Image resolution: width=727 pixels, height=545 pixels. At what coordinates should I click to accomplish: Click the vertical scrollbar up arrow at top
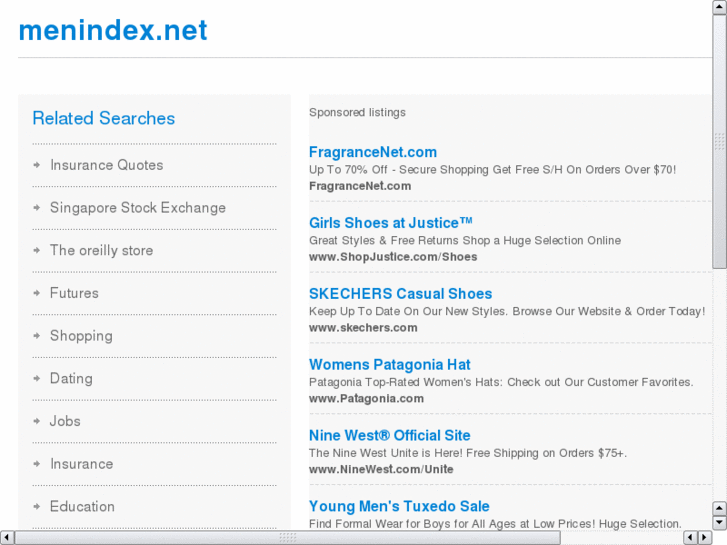719,7
